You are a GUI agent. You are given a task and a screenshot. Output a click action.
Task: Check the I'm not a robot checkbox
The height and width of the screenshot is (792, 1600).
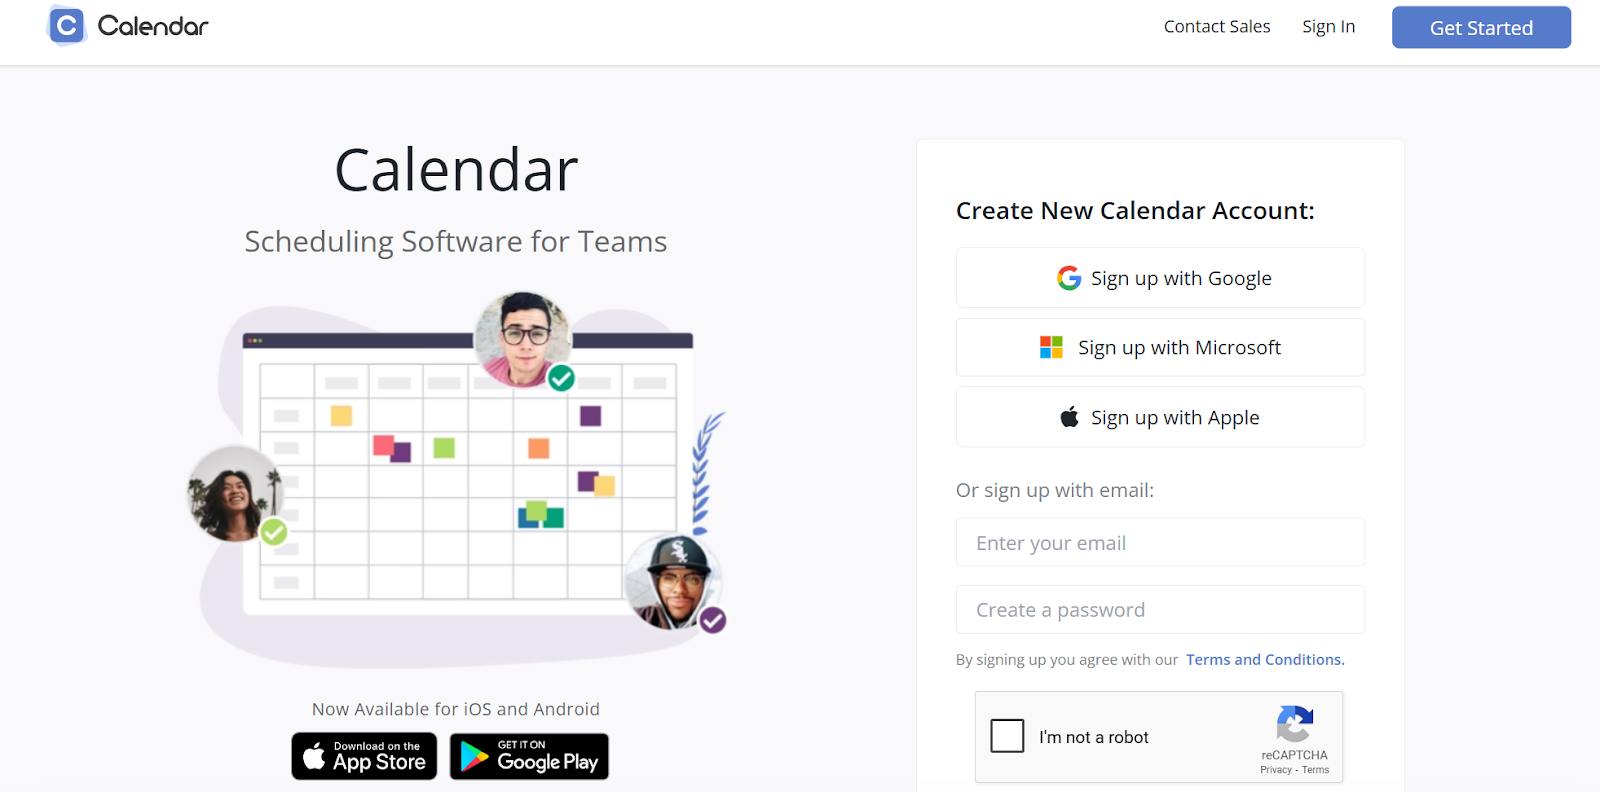1006,736
